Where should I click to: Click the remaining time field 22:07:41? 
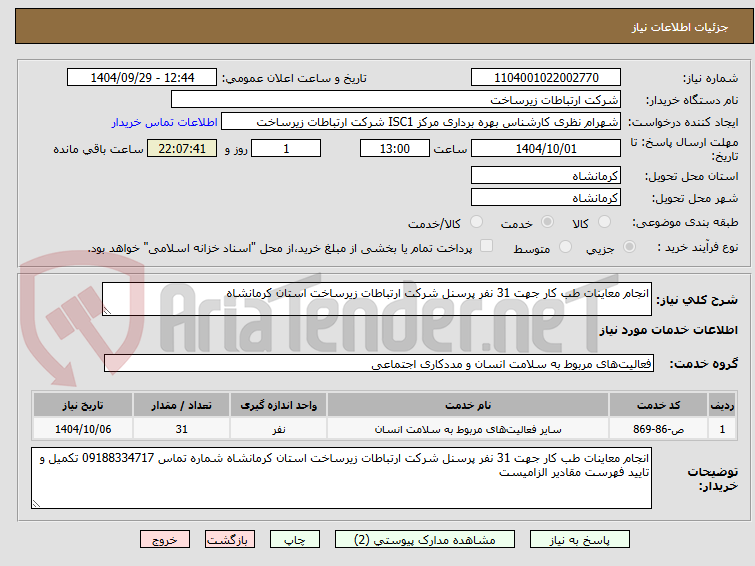[x=182, y=148]
